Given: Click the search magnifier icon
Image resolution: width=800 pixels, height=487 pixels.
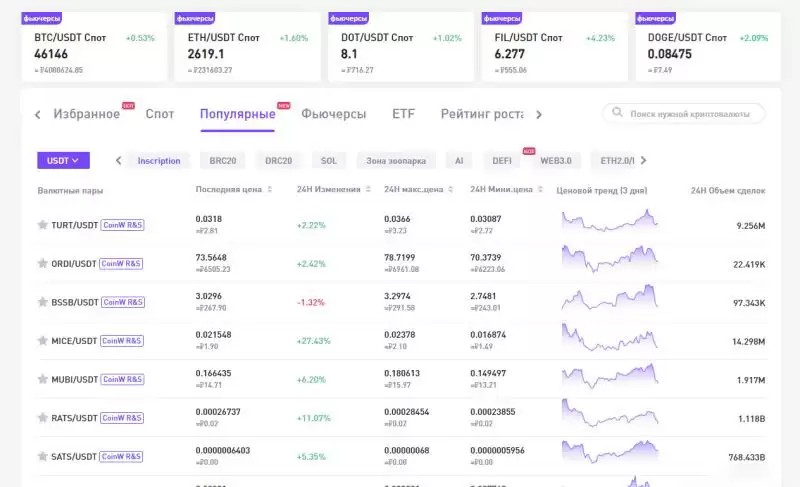Looking at the screenshot, I should coord(616,114).
